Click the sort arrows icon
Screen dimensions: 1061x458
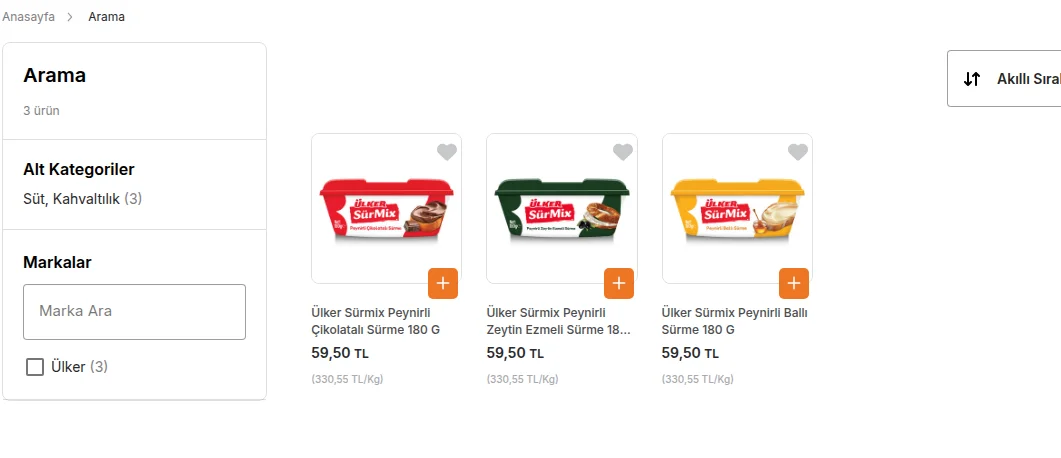[x=972, y=79]
